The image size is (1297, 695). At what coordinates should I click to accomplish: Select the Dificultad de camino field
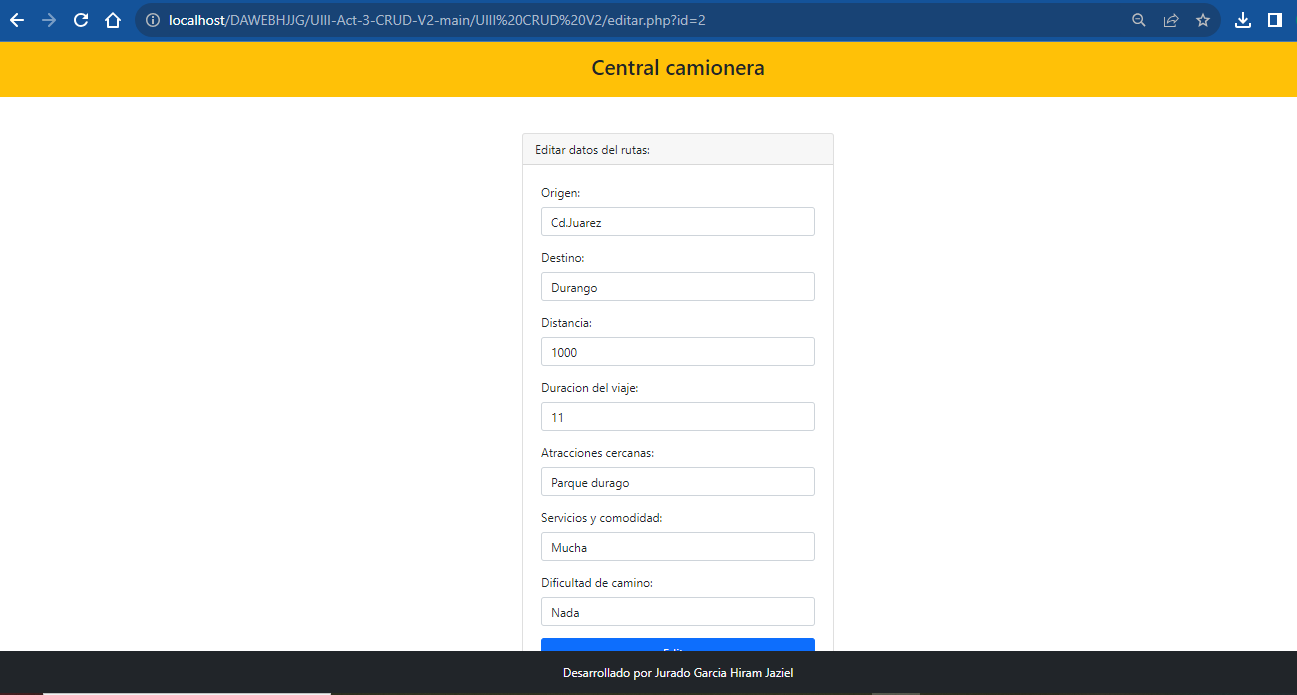(677, 611)
